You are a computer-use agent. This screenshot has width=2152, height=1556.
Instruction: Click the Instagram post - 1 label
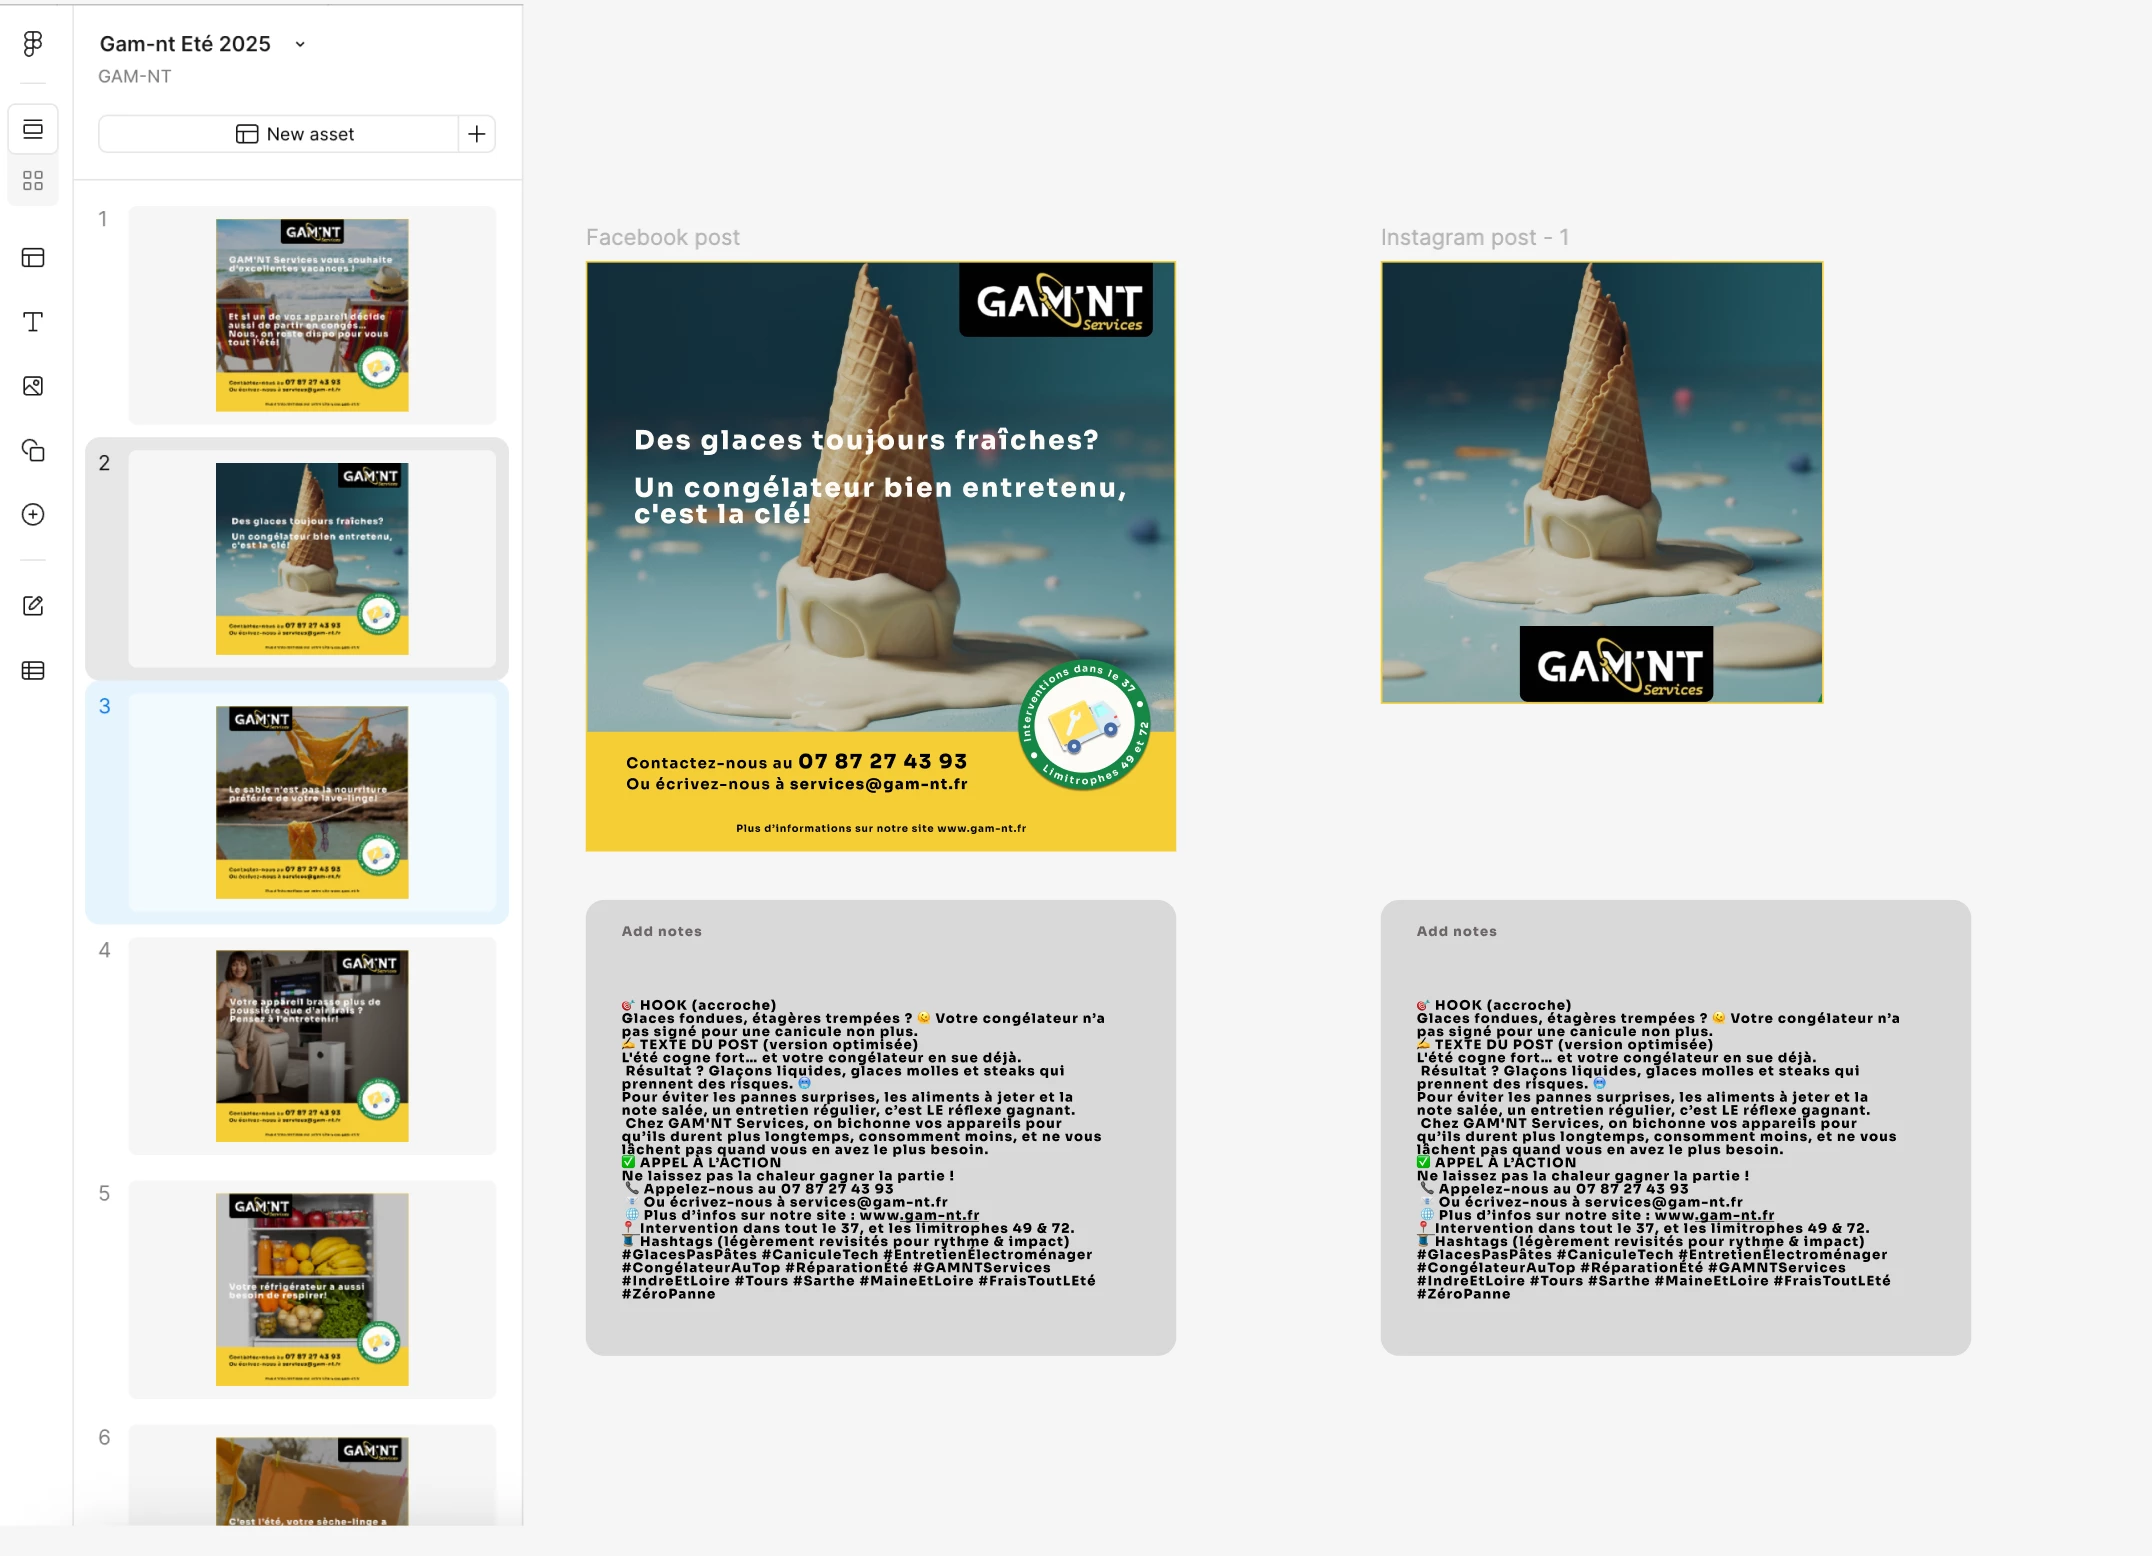1474,237
